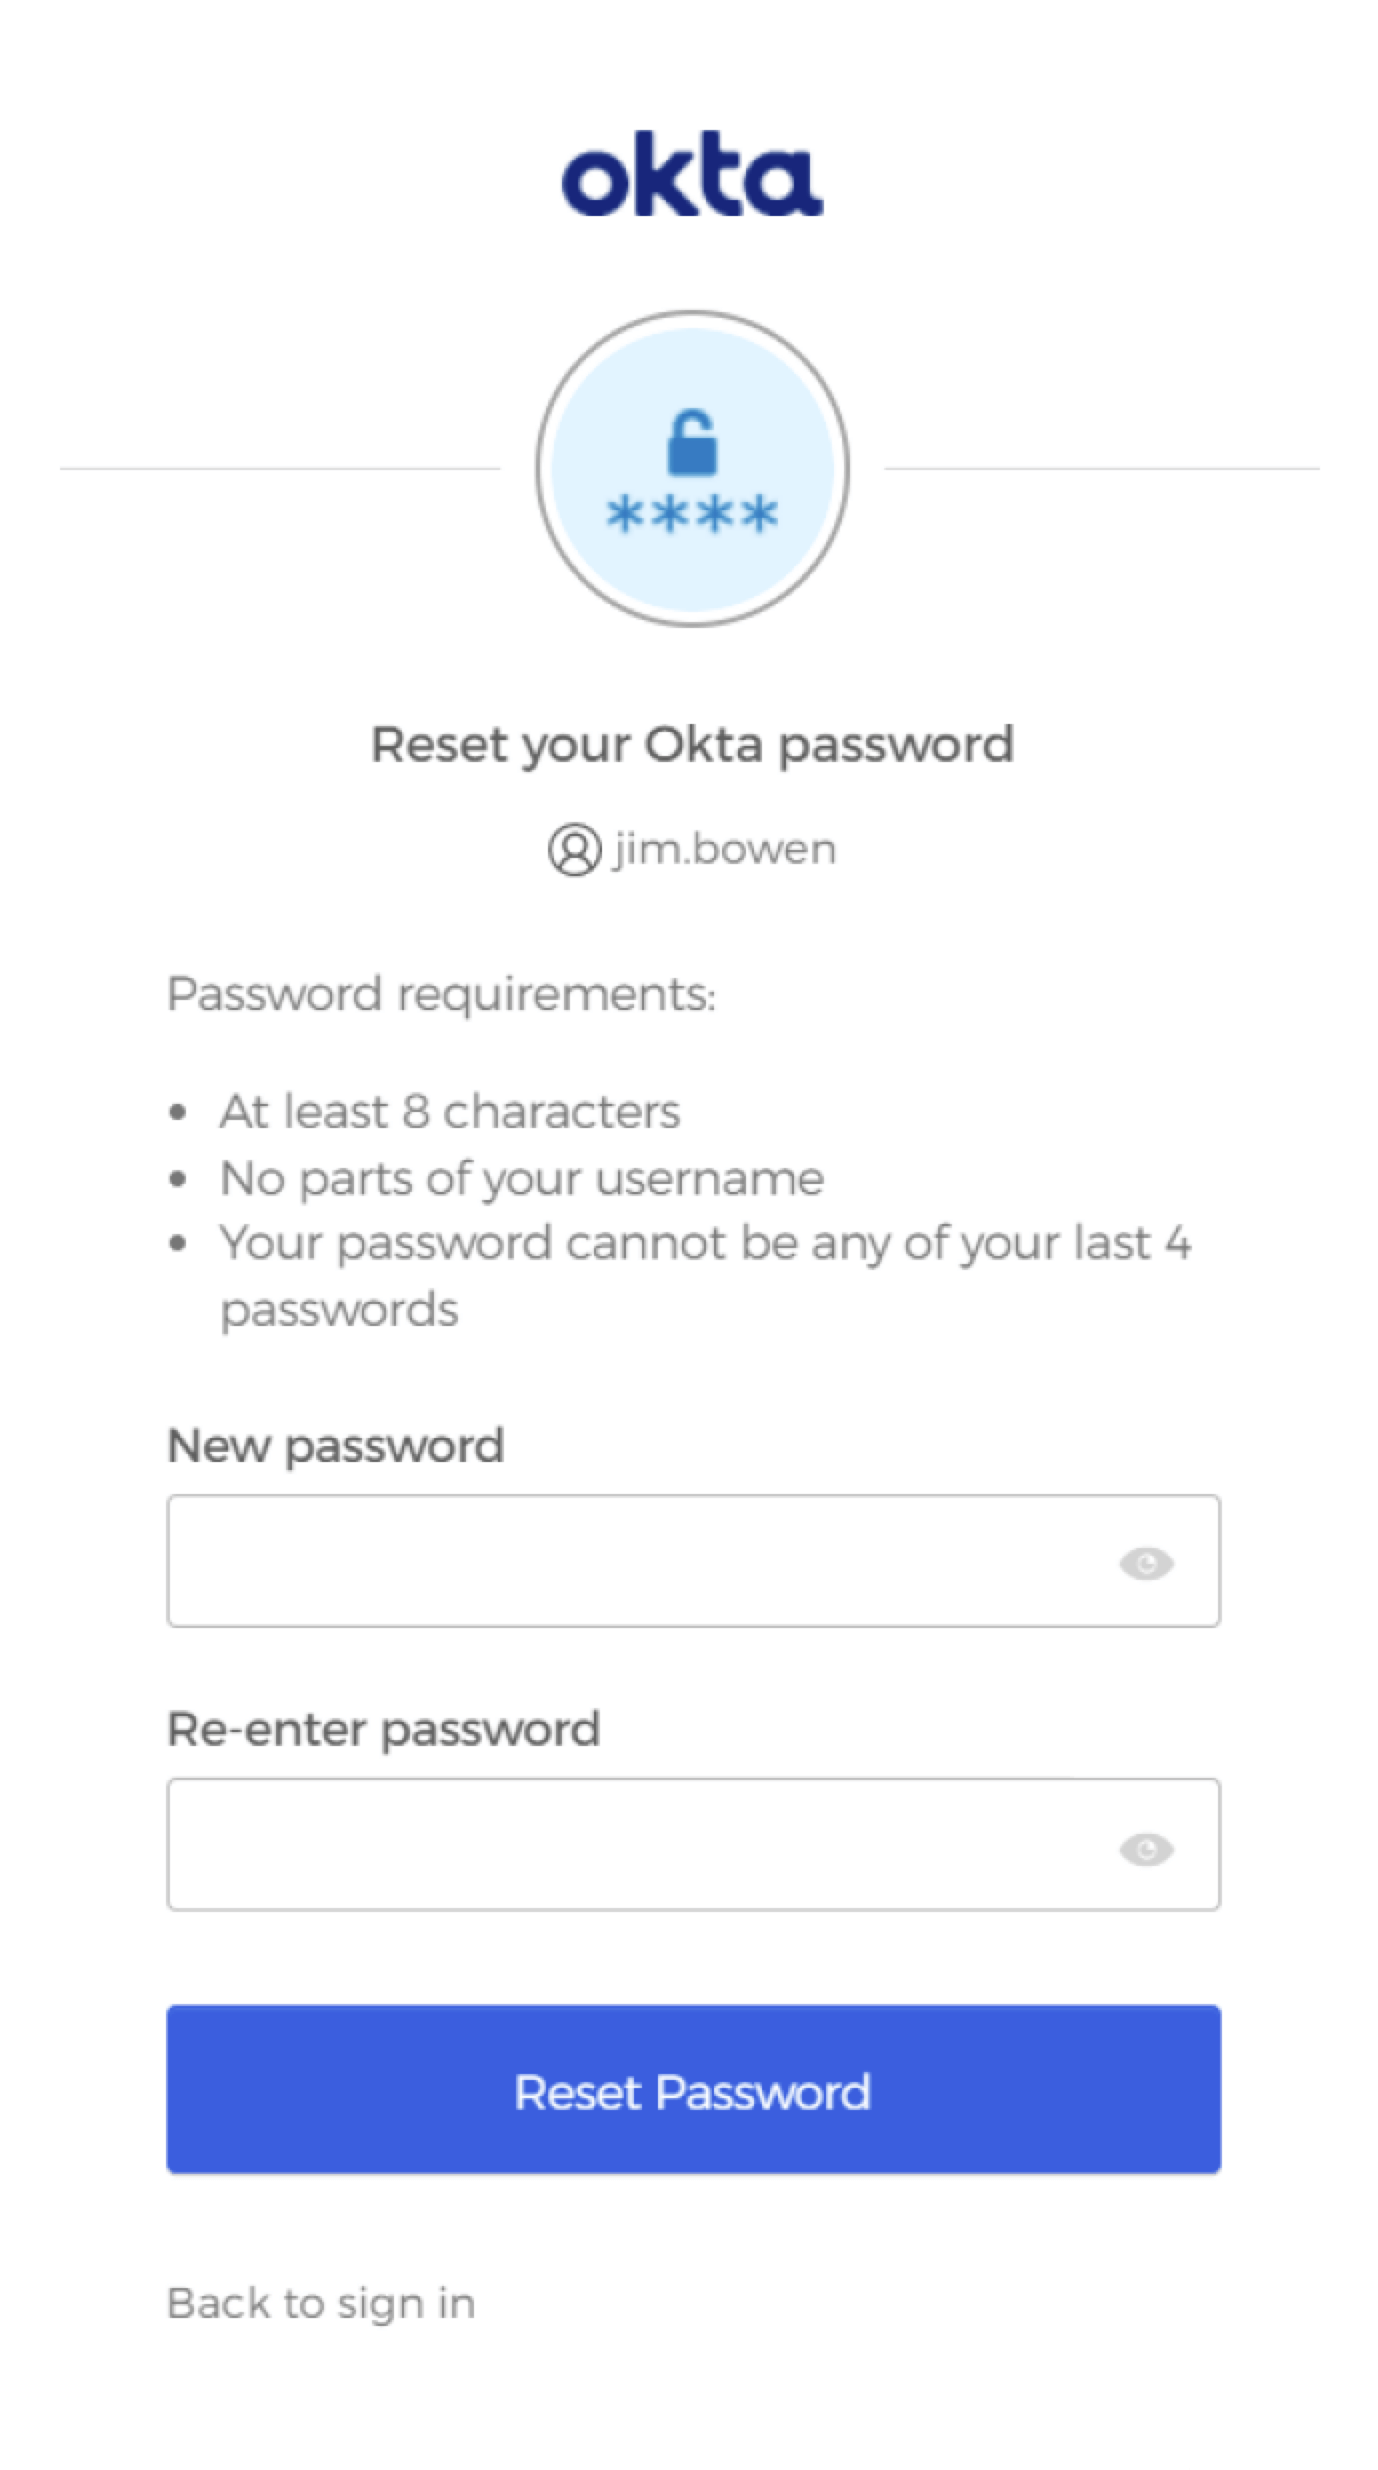Click the "Re-enter password" field label
The width and height of the screenshot is (1378, 2470).
click(x=383, y=1729)
